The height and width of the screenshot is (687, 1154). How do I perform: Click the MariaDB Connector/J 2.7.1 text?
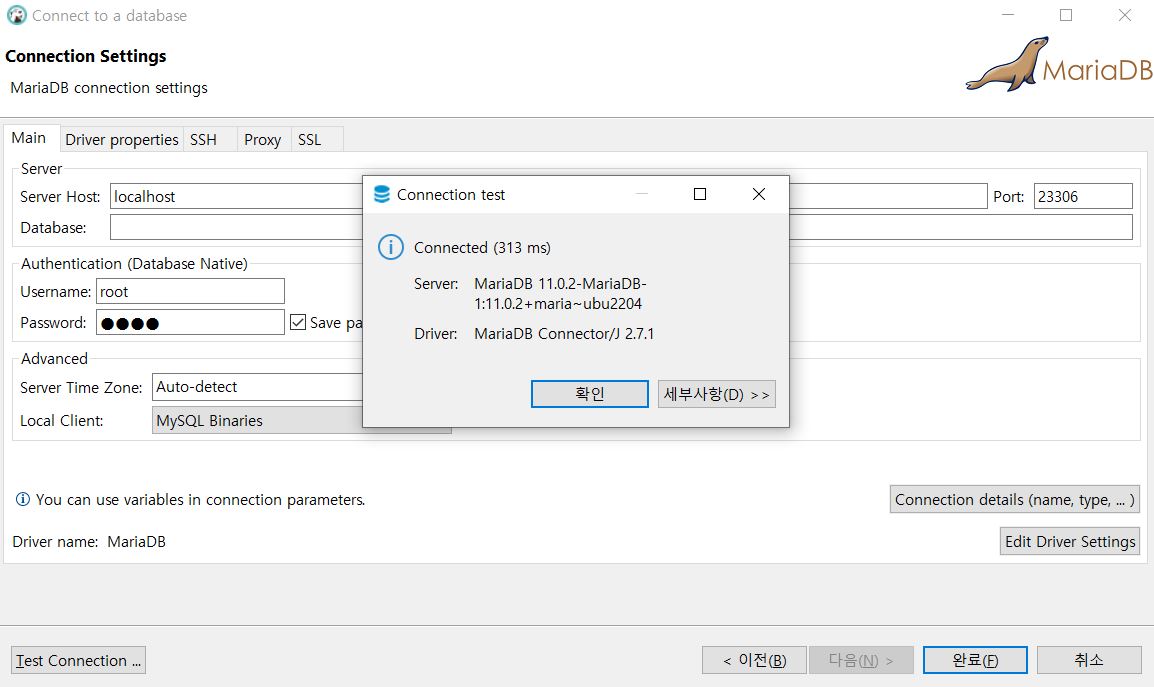(564, 334)
